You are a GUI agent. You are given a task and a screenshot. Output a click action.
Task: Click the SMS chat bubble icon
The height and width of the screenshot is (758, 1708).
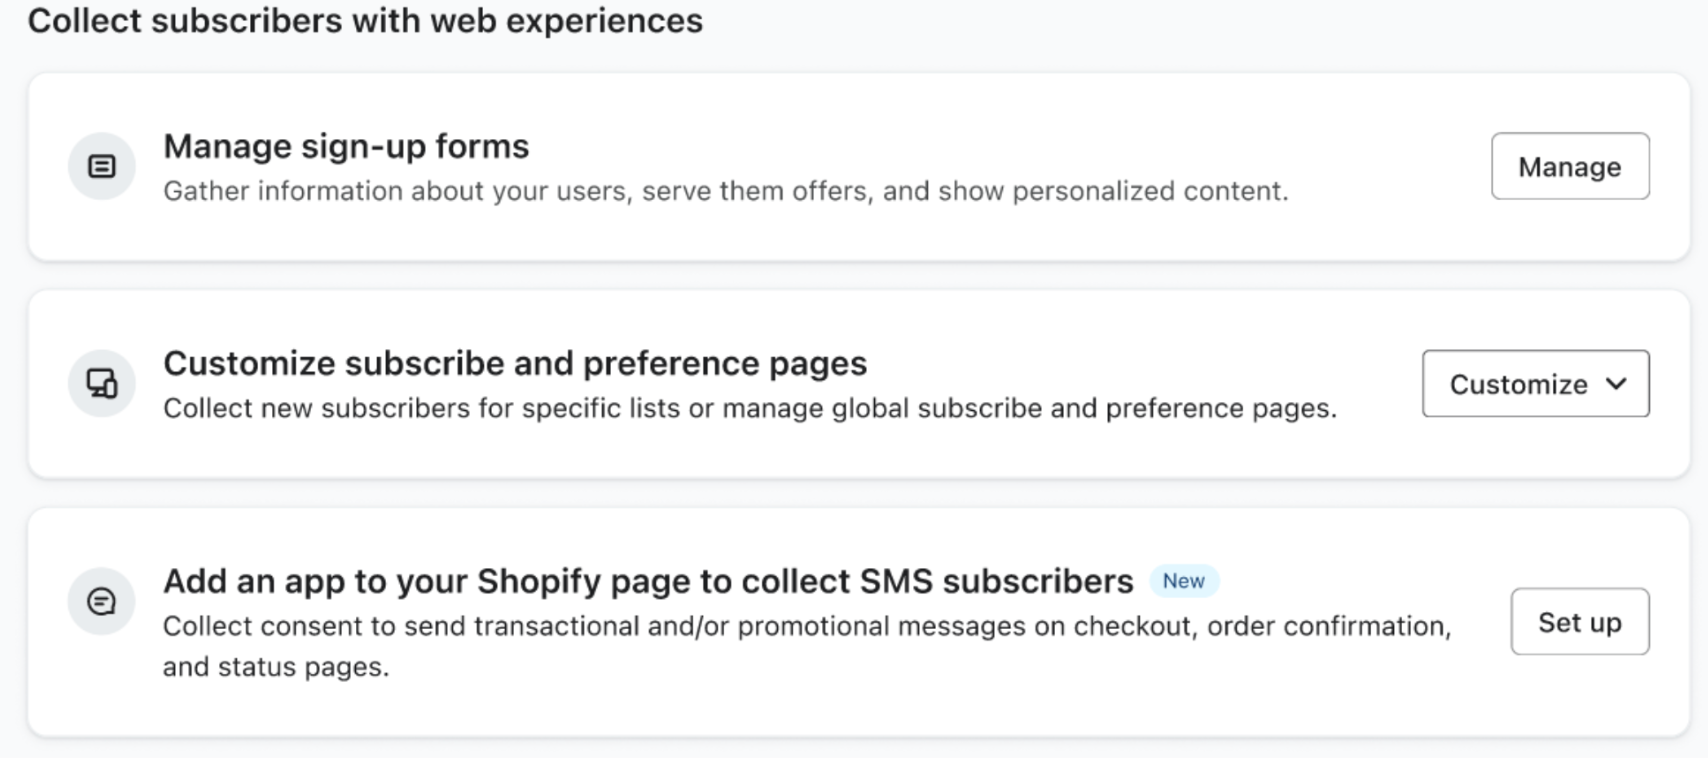(101, 601)
